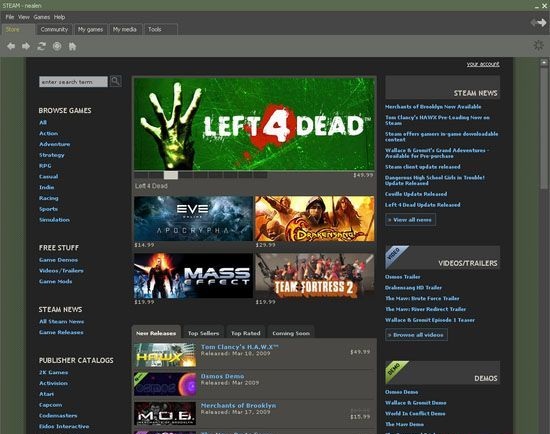Open Tom Clancy's H.A.W.X title link
Viewport: 550px width, 434px height.
[240, 347]
